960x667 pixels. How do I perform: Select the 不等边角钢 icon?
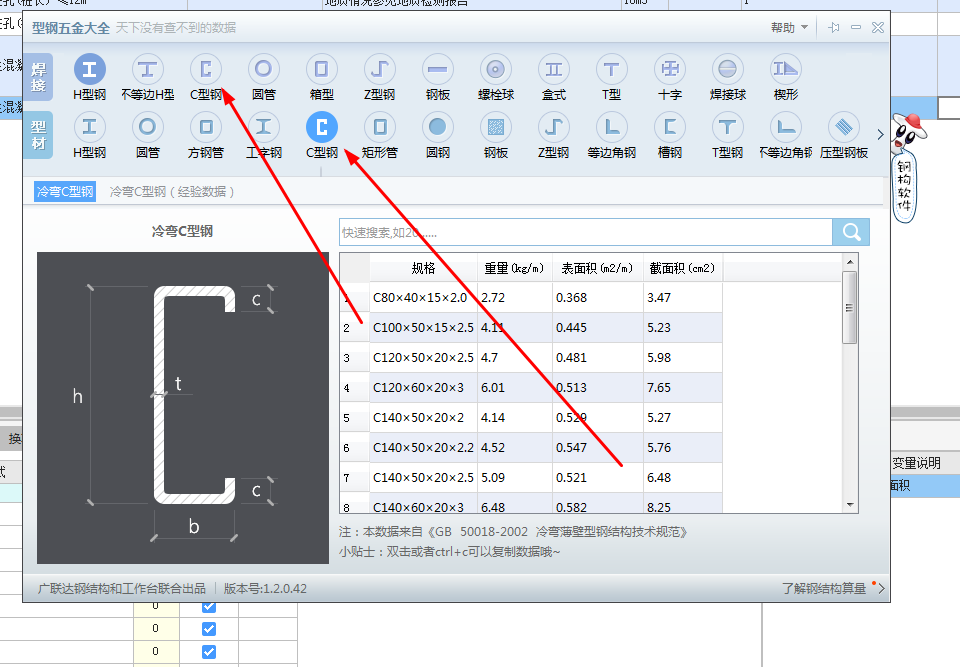tap(786, 127)
